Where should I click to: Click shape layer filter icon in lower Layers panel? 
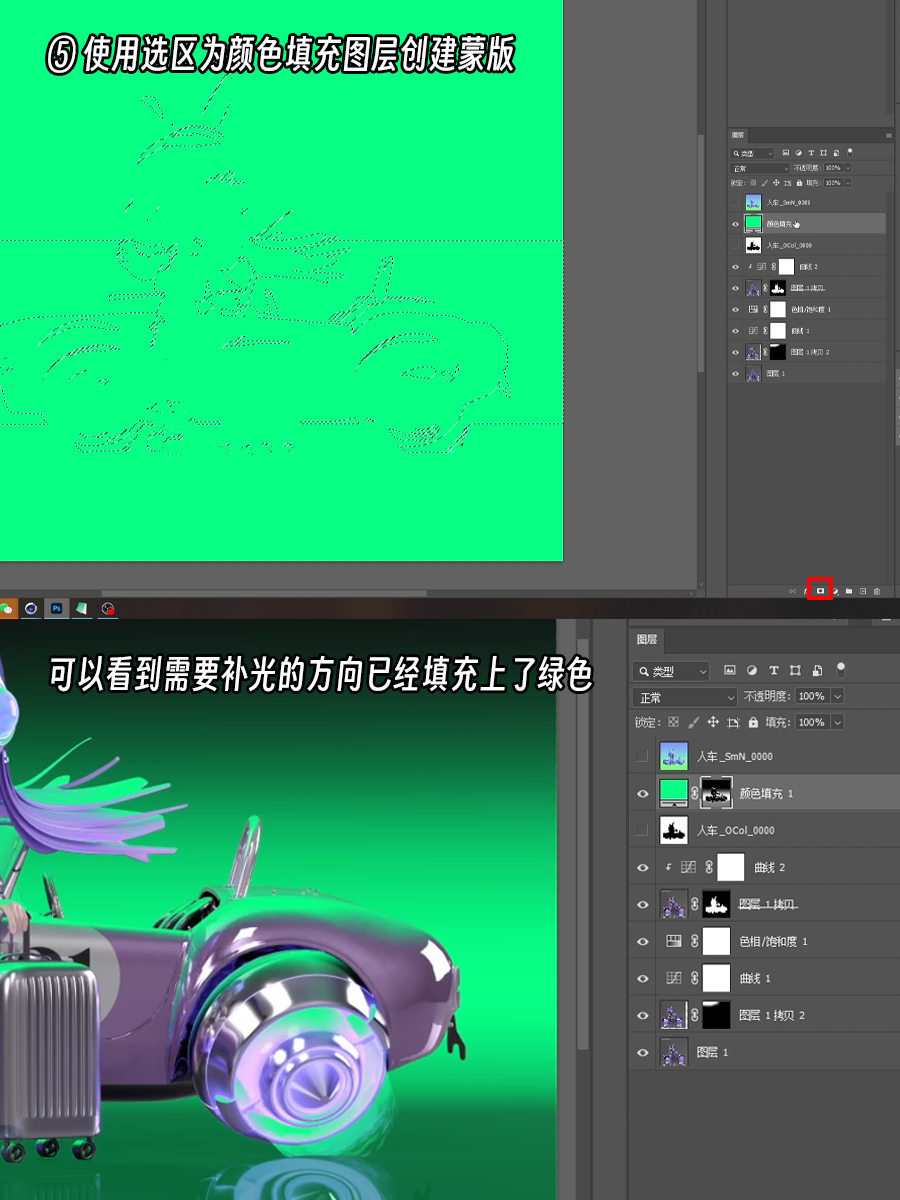pos(795,670)
